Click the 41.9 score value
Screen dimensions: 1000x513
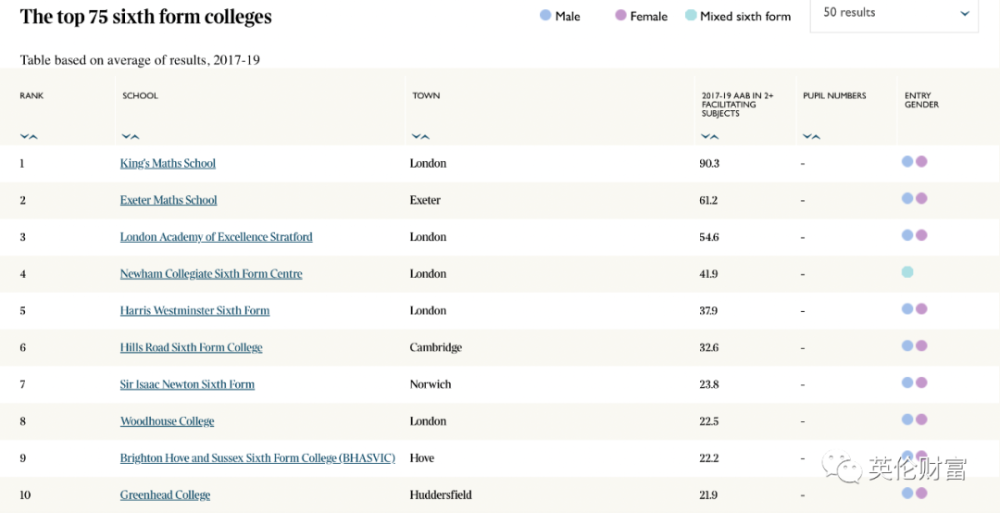point(709,274)
